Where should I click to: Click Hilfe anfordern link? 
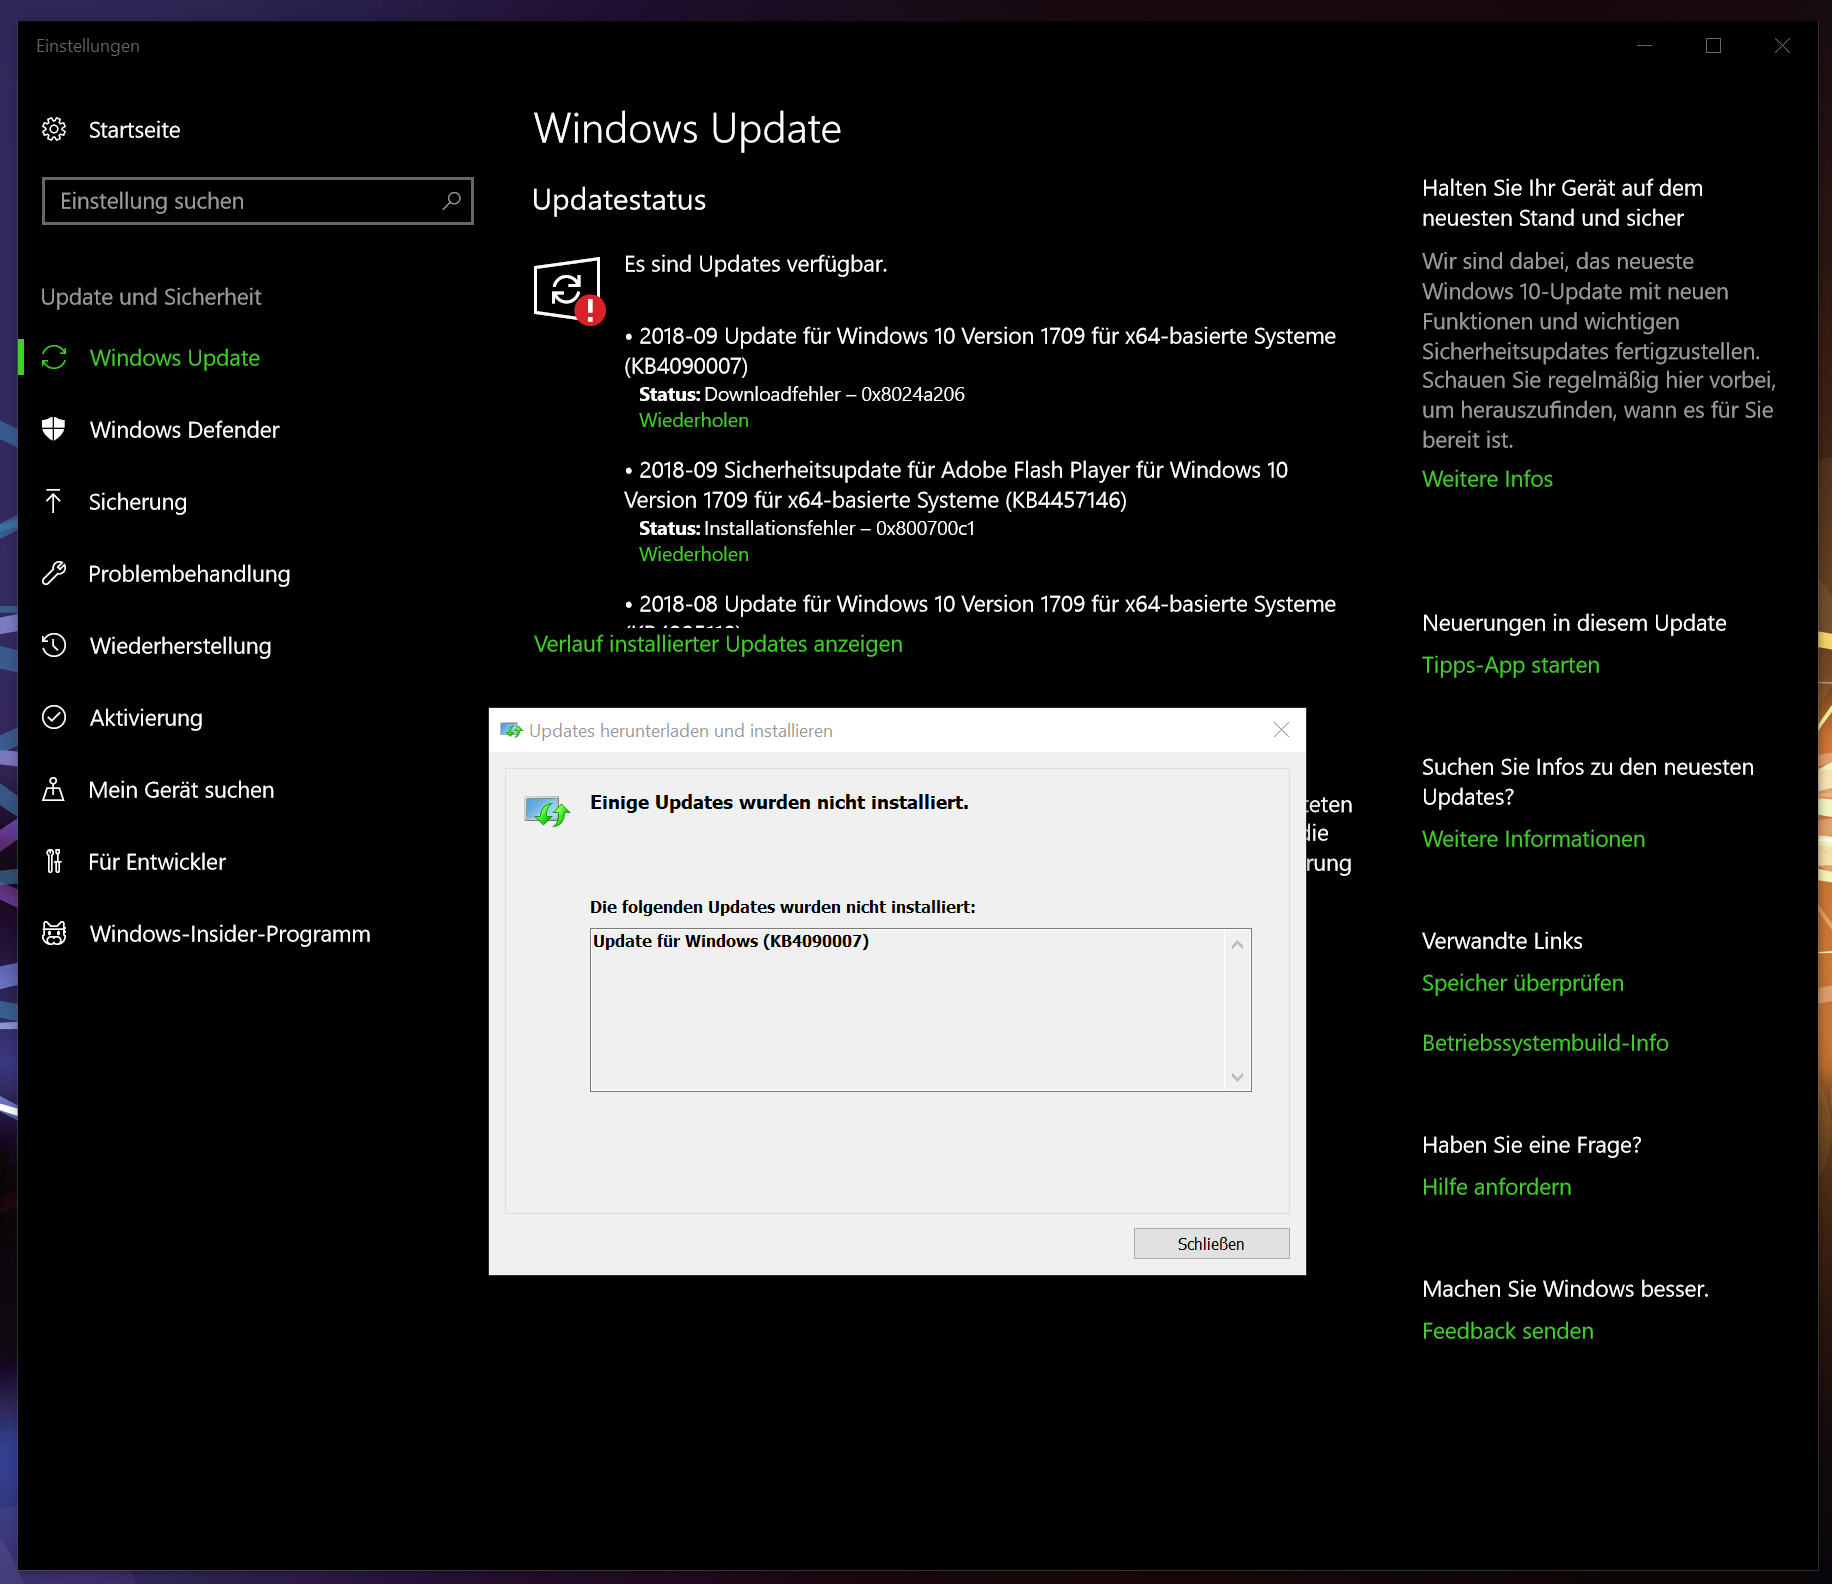coord(1497,1187)
